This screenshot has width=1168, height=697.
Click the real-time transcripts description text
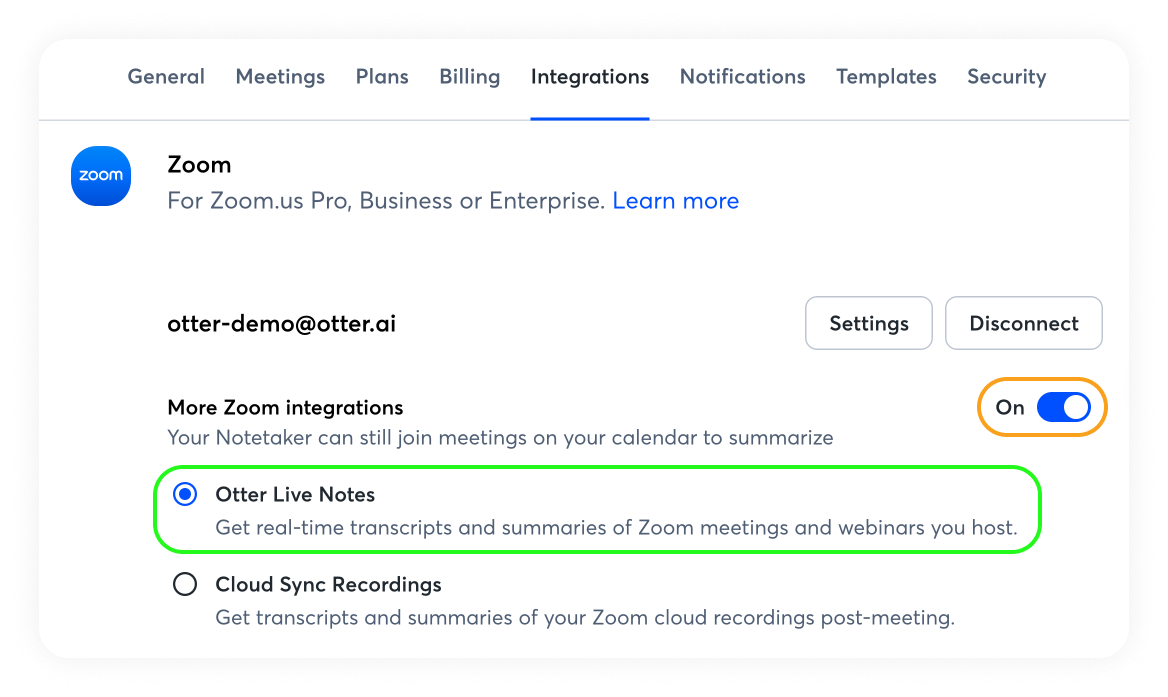(616, 528)
